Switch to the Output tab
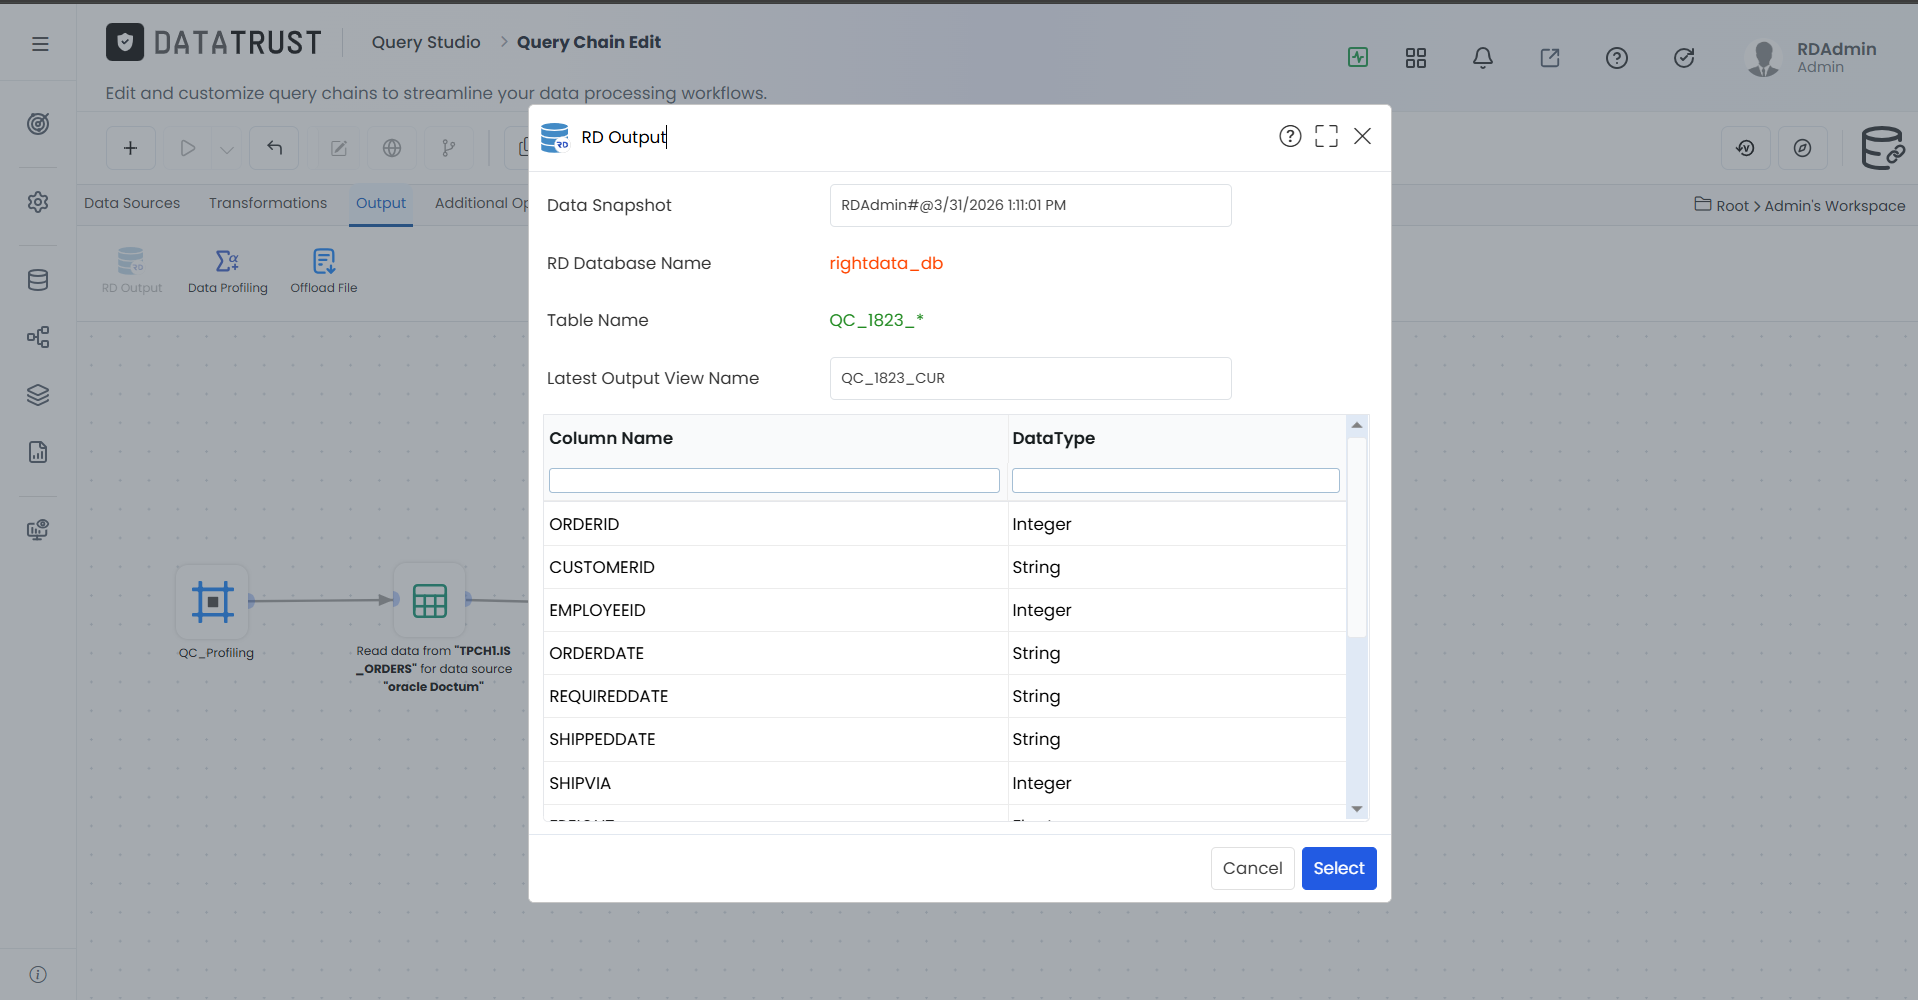 tap(381, 203)
